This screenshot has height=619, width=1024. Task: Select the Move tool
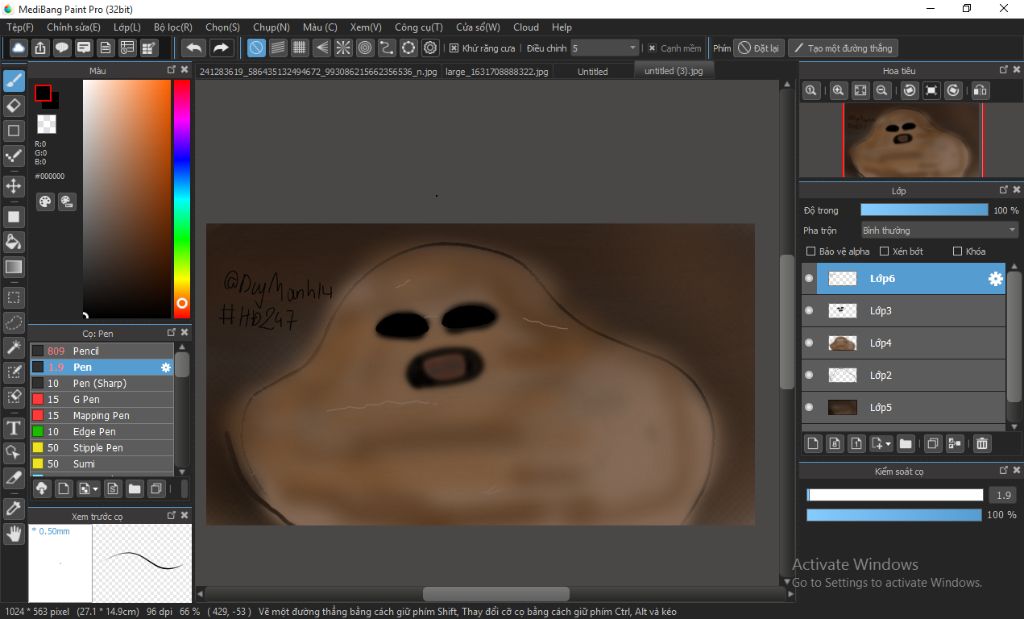tap(13, 186)
